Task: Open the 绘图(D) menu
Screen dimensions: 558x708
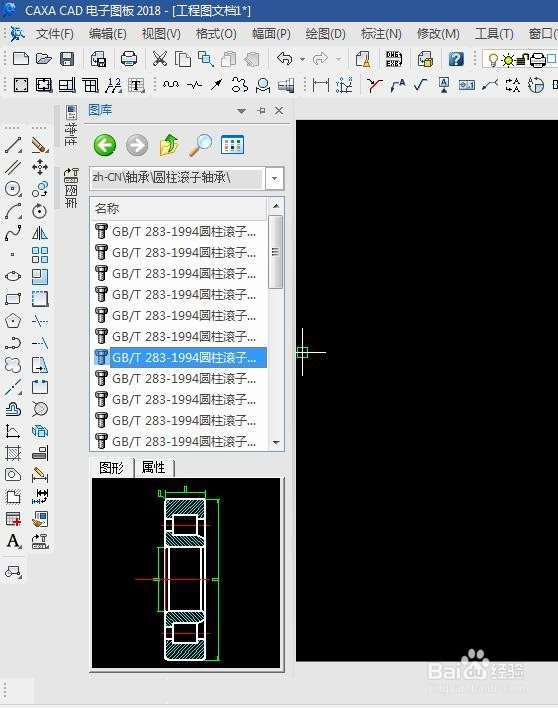Action: 325,34
